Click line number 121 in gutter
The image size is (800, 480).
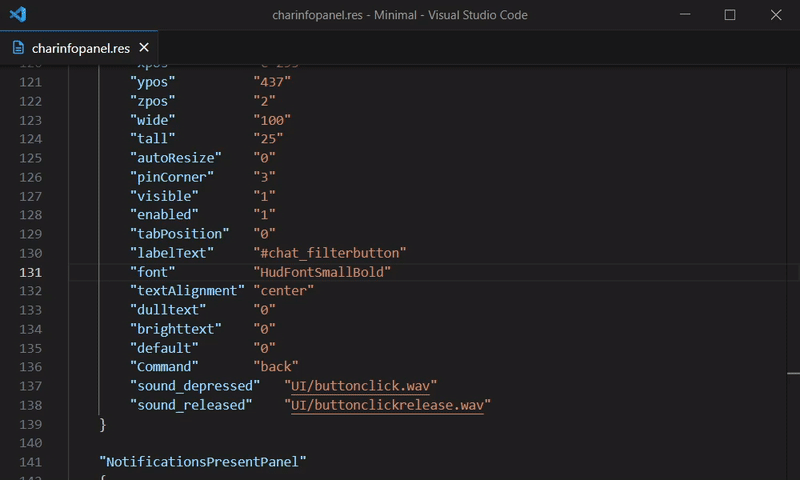tap(31, 82)
